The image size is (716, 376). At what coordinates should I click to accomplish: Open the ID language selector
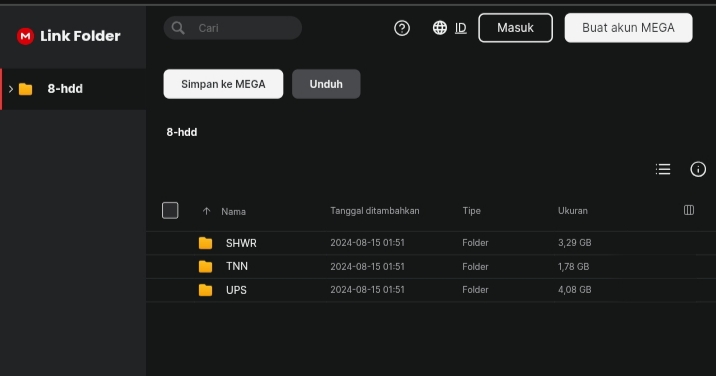[461, 28]
